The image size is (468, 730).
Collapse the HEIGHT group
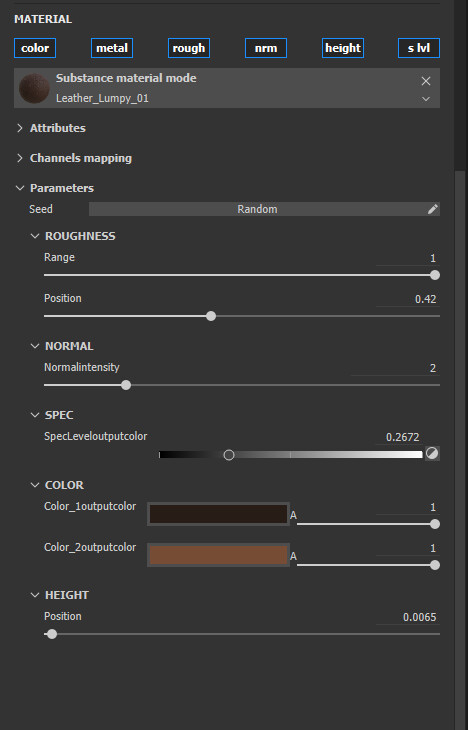(35, 595)
